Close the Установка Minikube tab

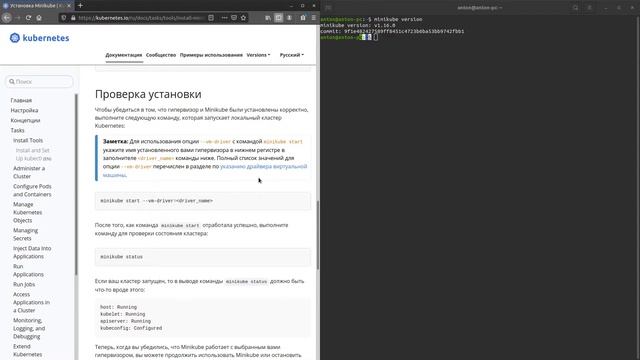69,6
